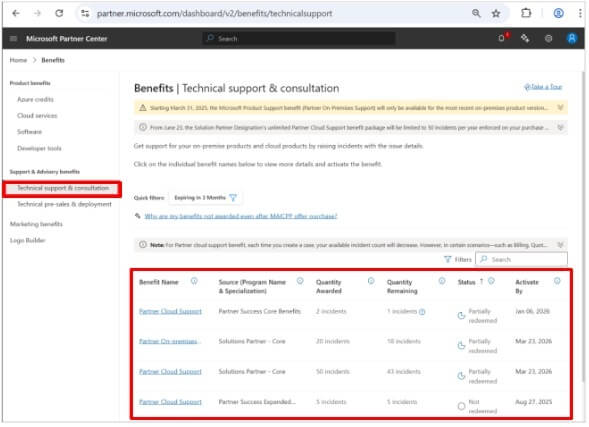The image size is (589, 427).
Task: Open the Partner Center hamburger menu
Action: point(13,39)
